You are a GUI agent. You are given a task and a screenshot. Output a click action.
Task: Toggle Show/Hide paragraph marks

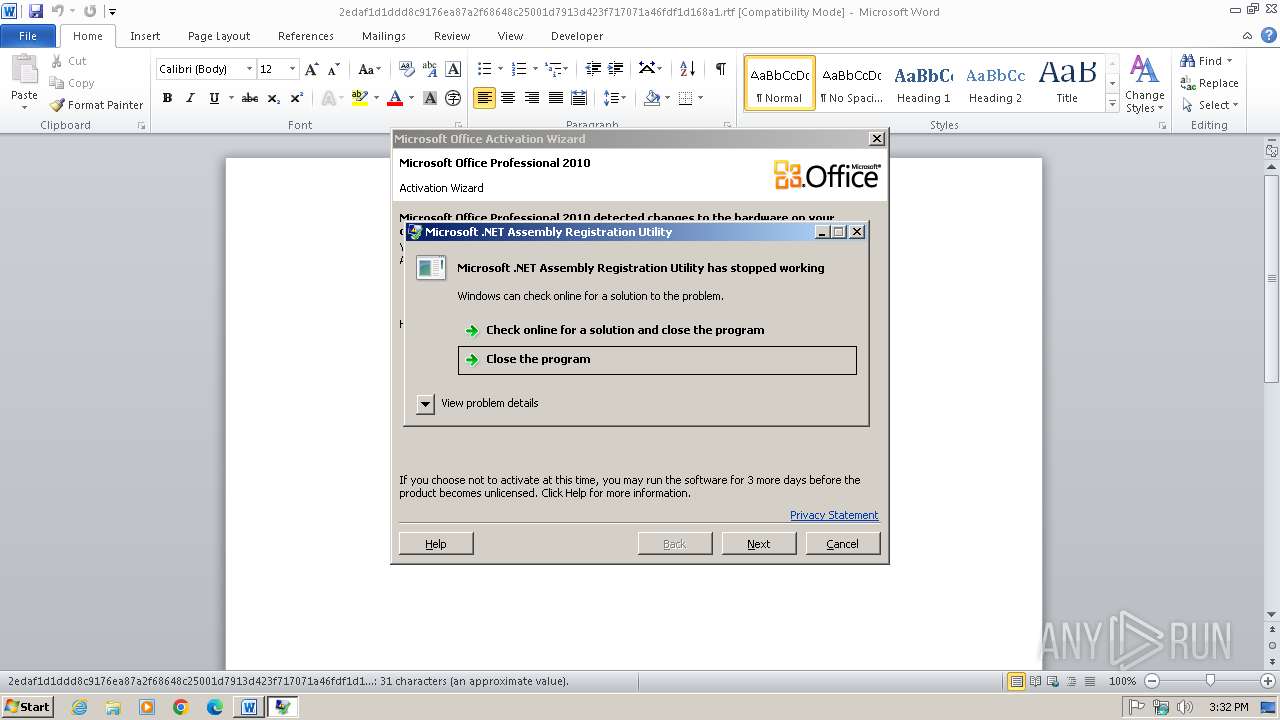[720, 69]
